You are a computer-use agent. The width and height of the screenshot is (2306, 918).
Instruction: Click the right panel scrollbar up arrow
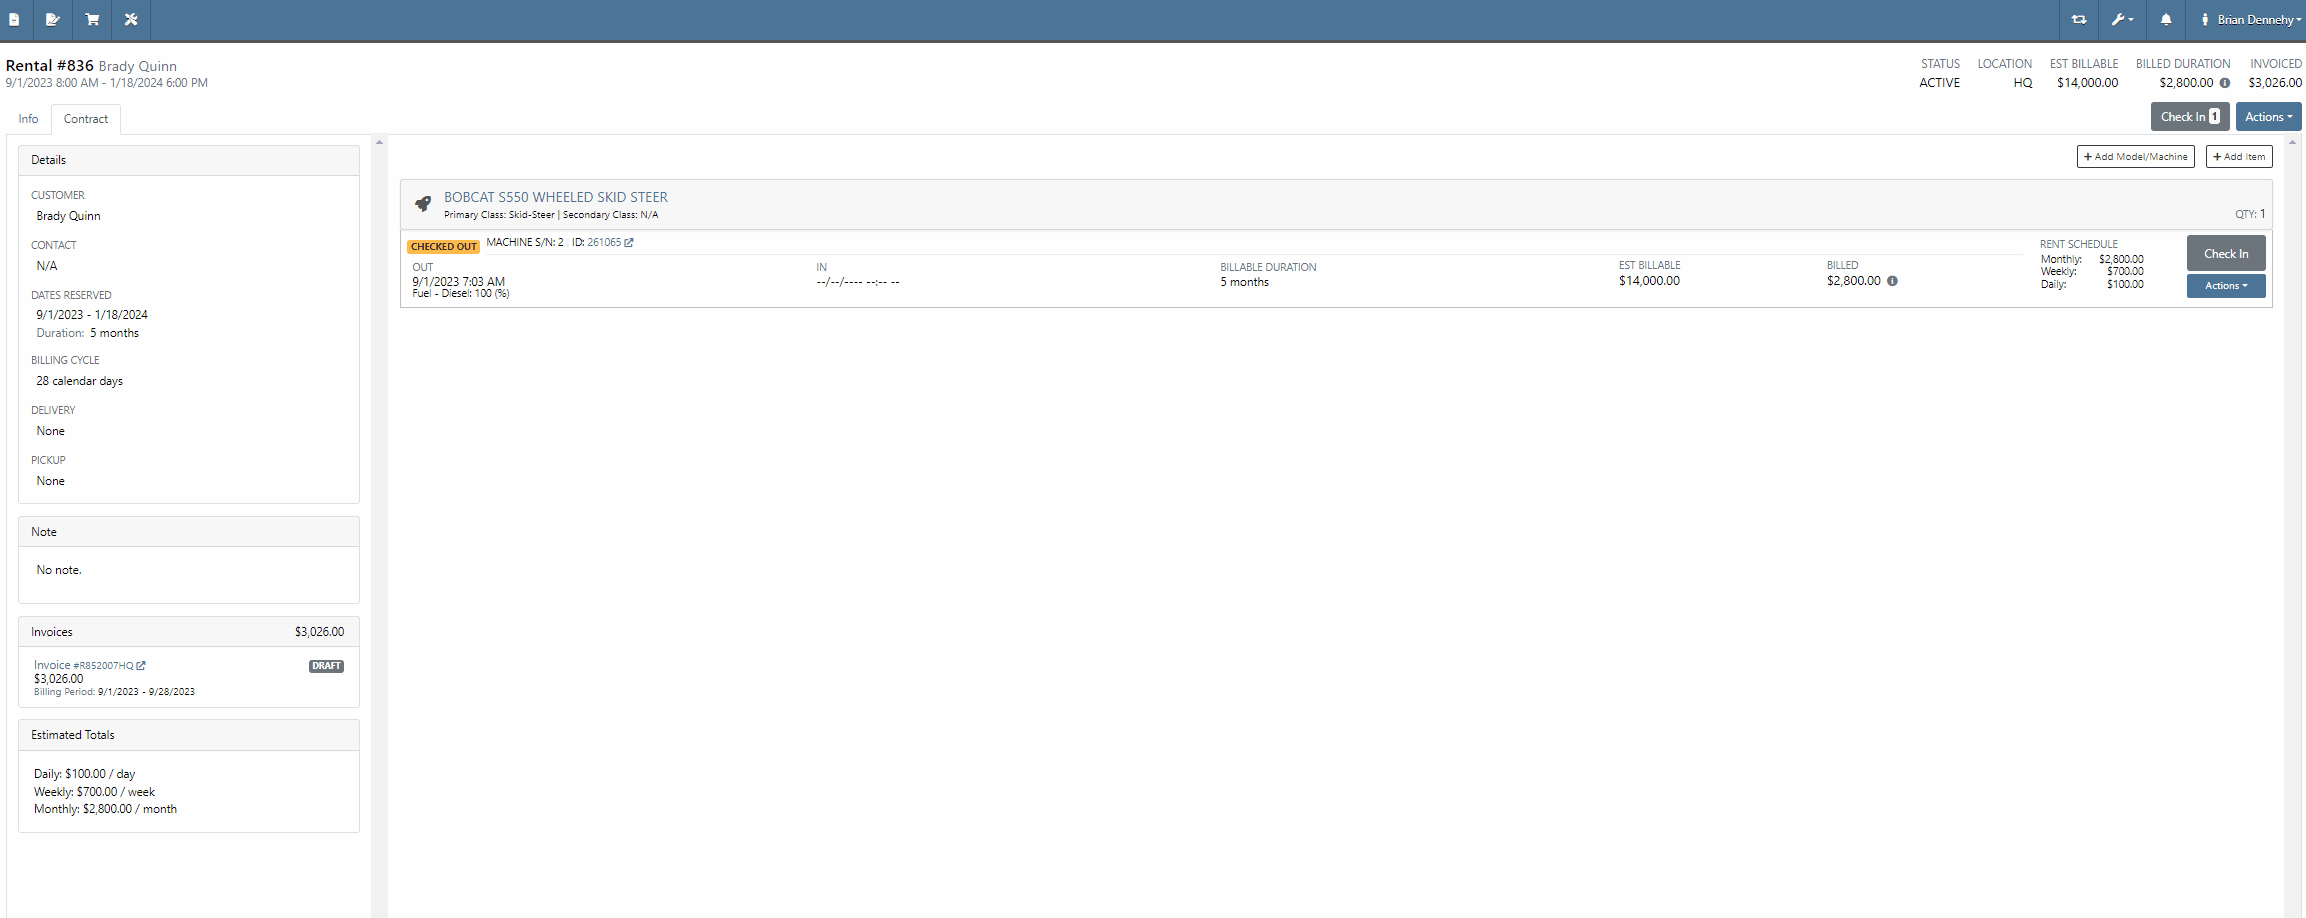[2292, 142]
